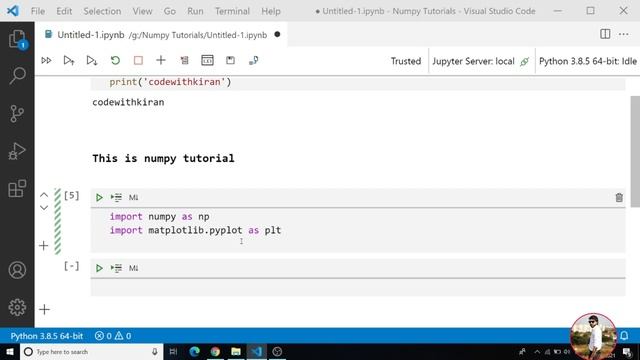Open Run and Debug view
This screenshot has width=640, height=360.
tap(17, 151)
